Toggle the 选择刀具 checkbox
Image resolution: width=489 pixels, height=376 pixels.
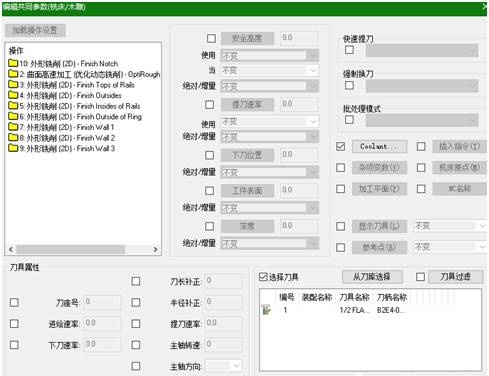[x=263, y=277]
